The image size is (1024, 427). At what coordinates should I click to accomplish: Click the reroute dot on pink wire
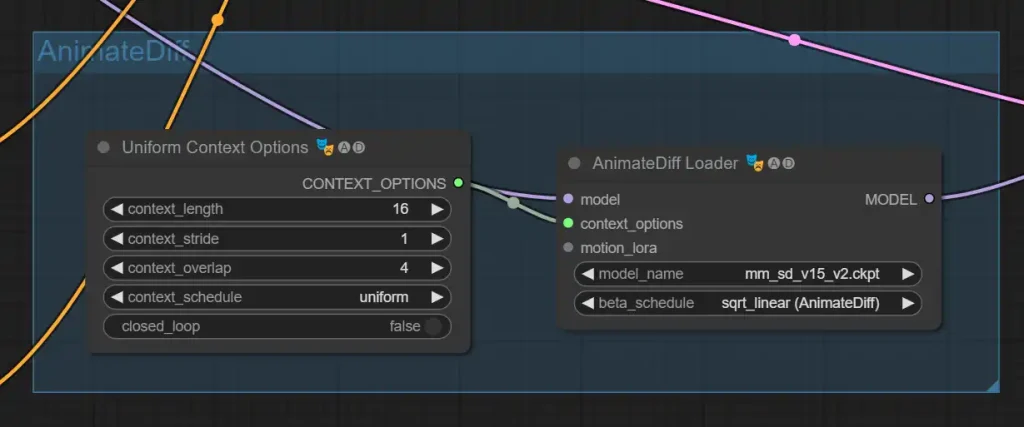(x=794, y=40)
